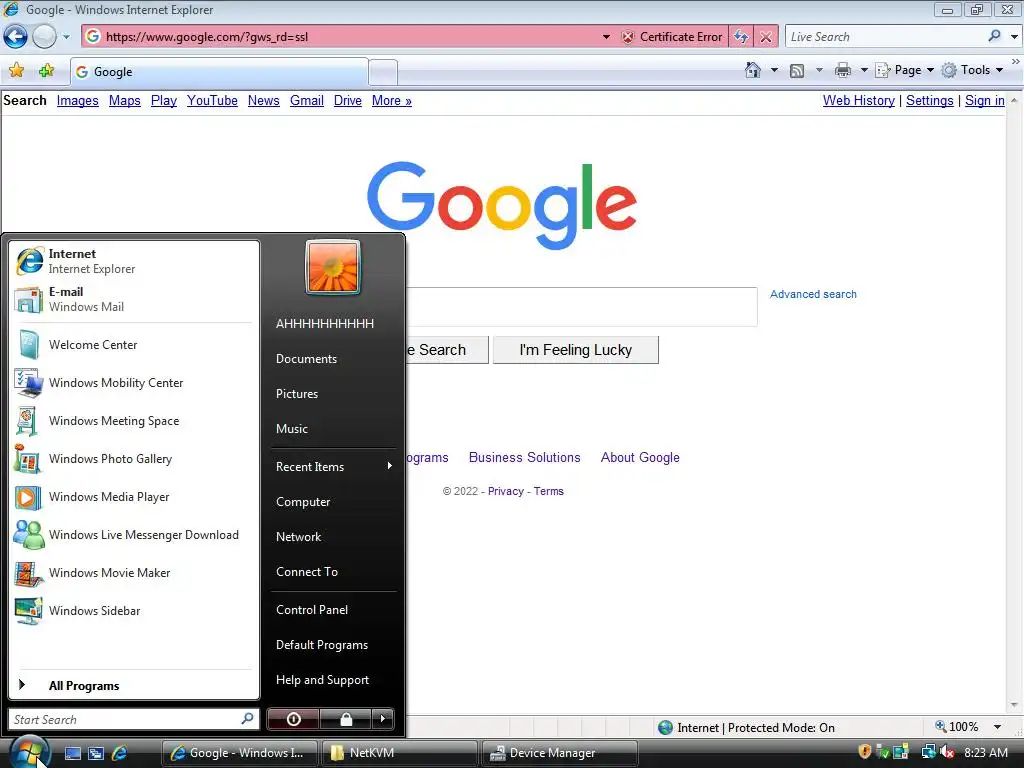Expand the Home button dropdown arrow
Viewport: 1024px width, 768px height.
coord(775,70)
